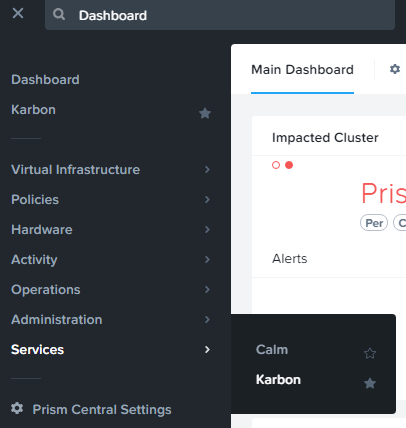Click the Per tag badge
406x428 pixels.
point(374,223)
